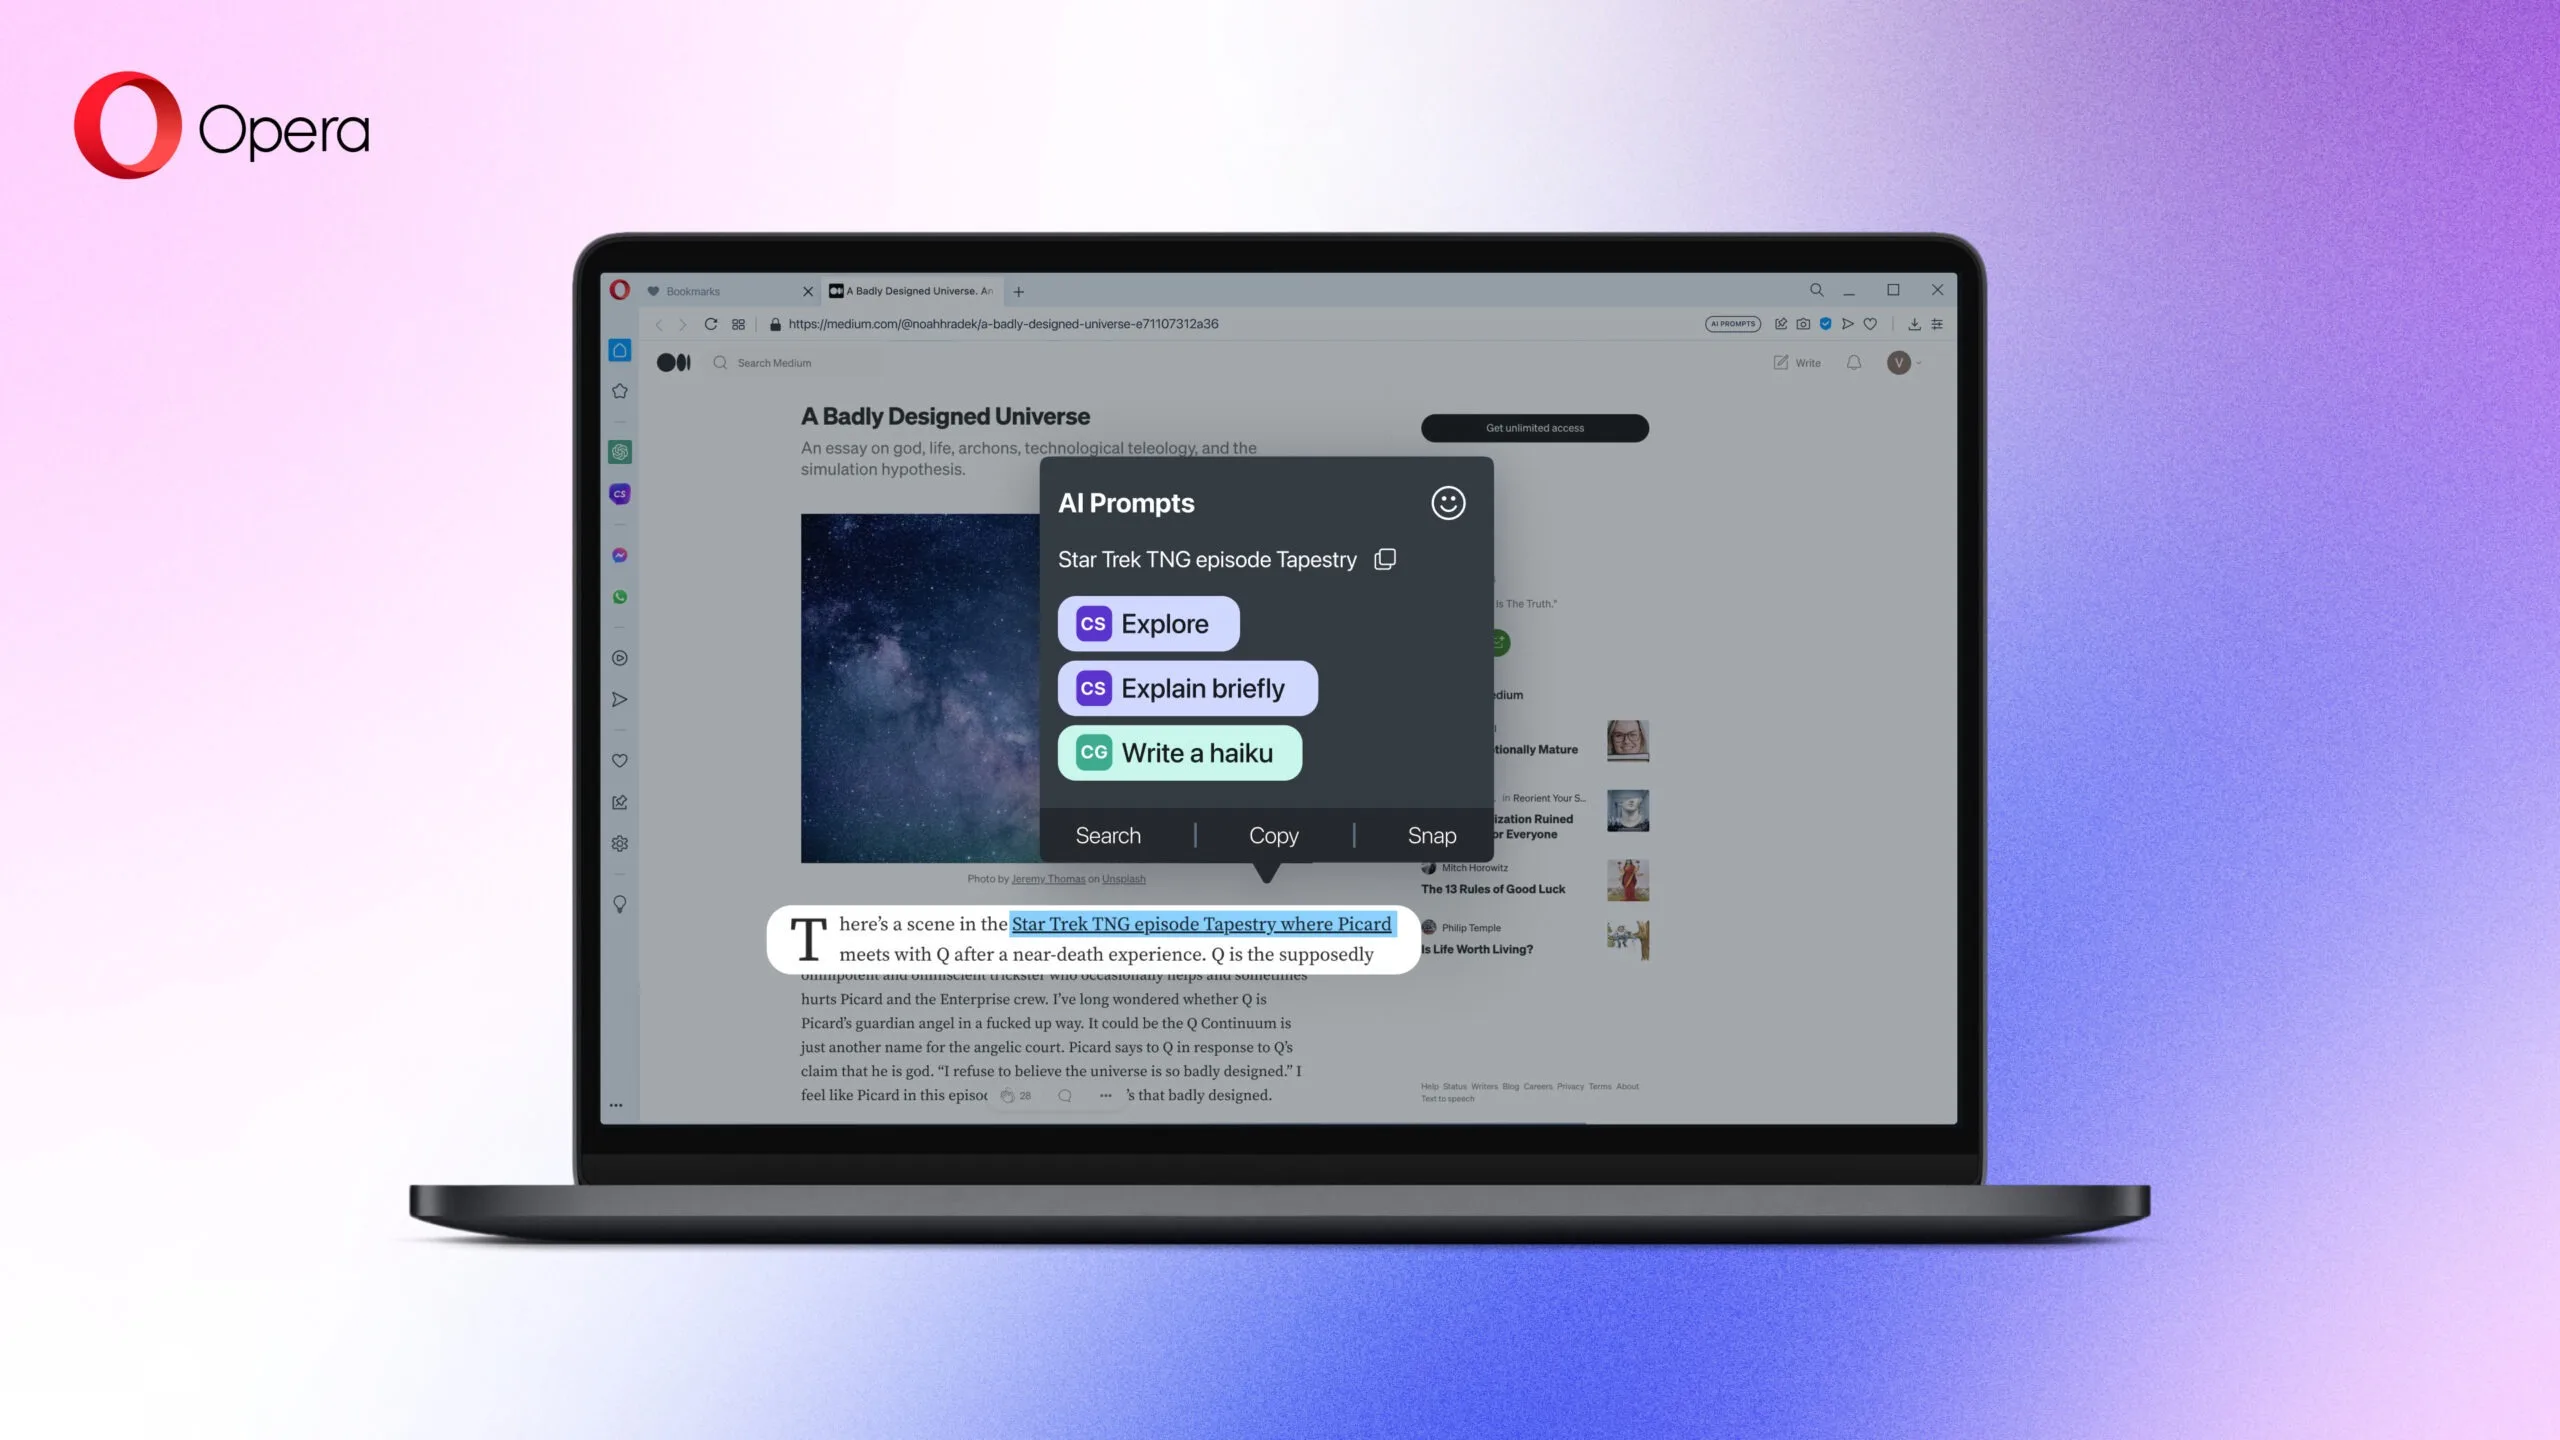The height and width of the screenshot is (1440, 2560).
Task: Click the Explain briefly AI prompt
Action: pyautogui.click(x=1187, y=687)
